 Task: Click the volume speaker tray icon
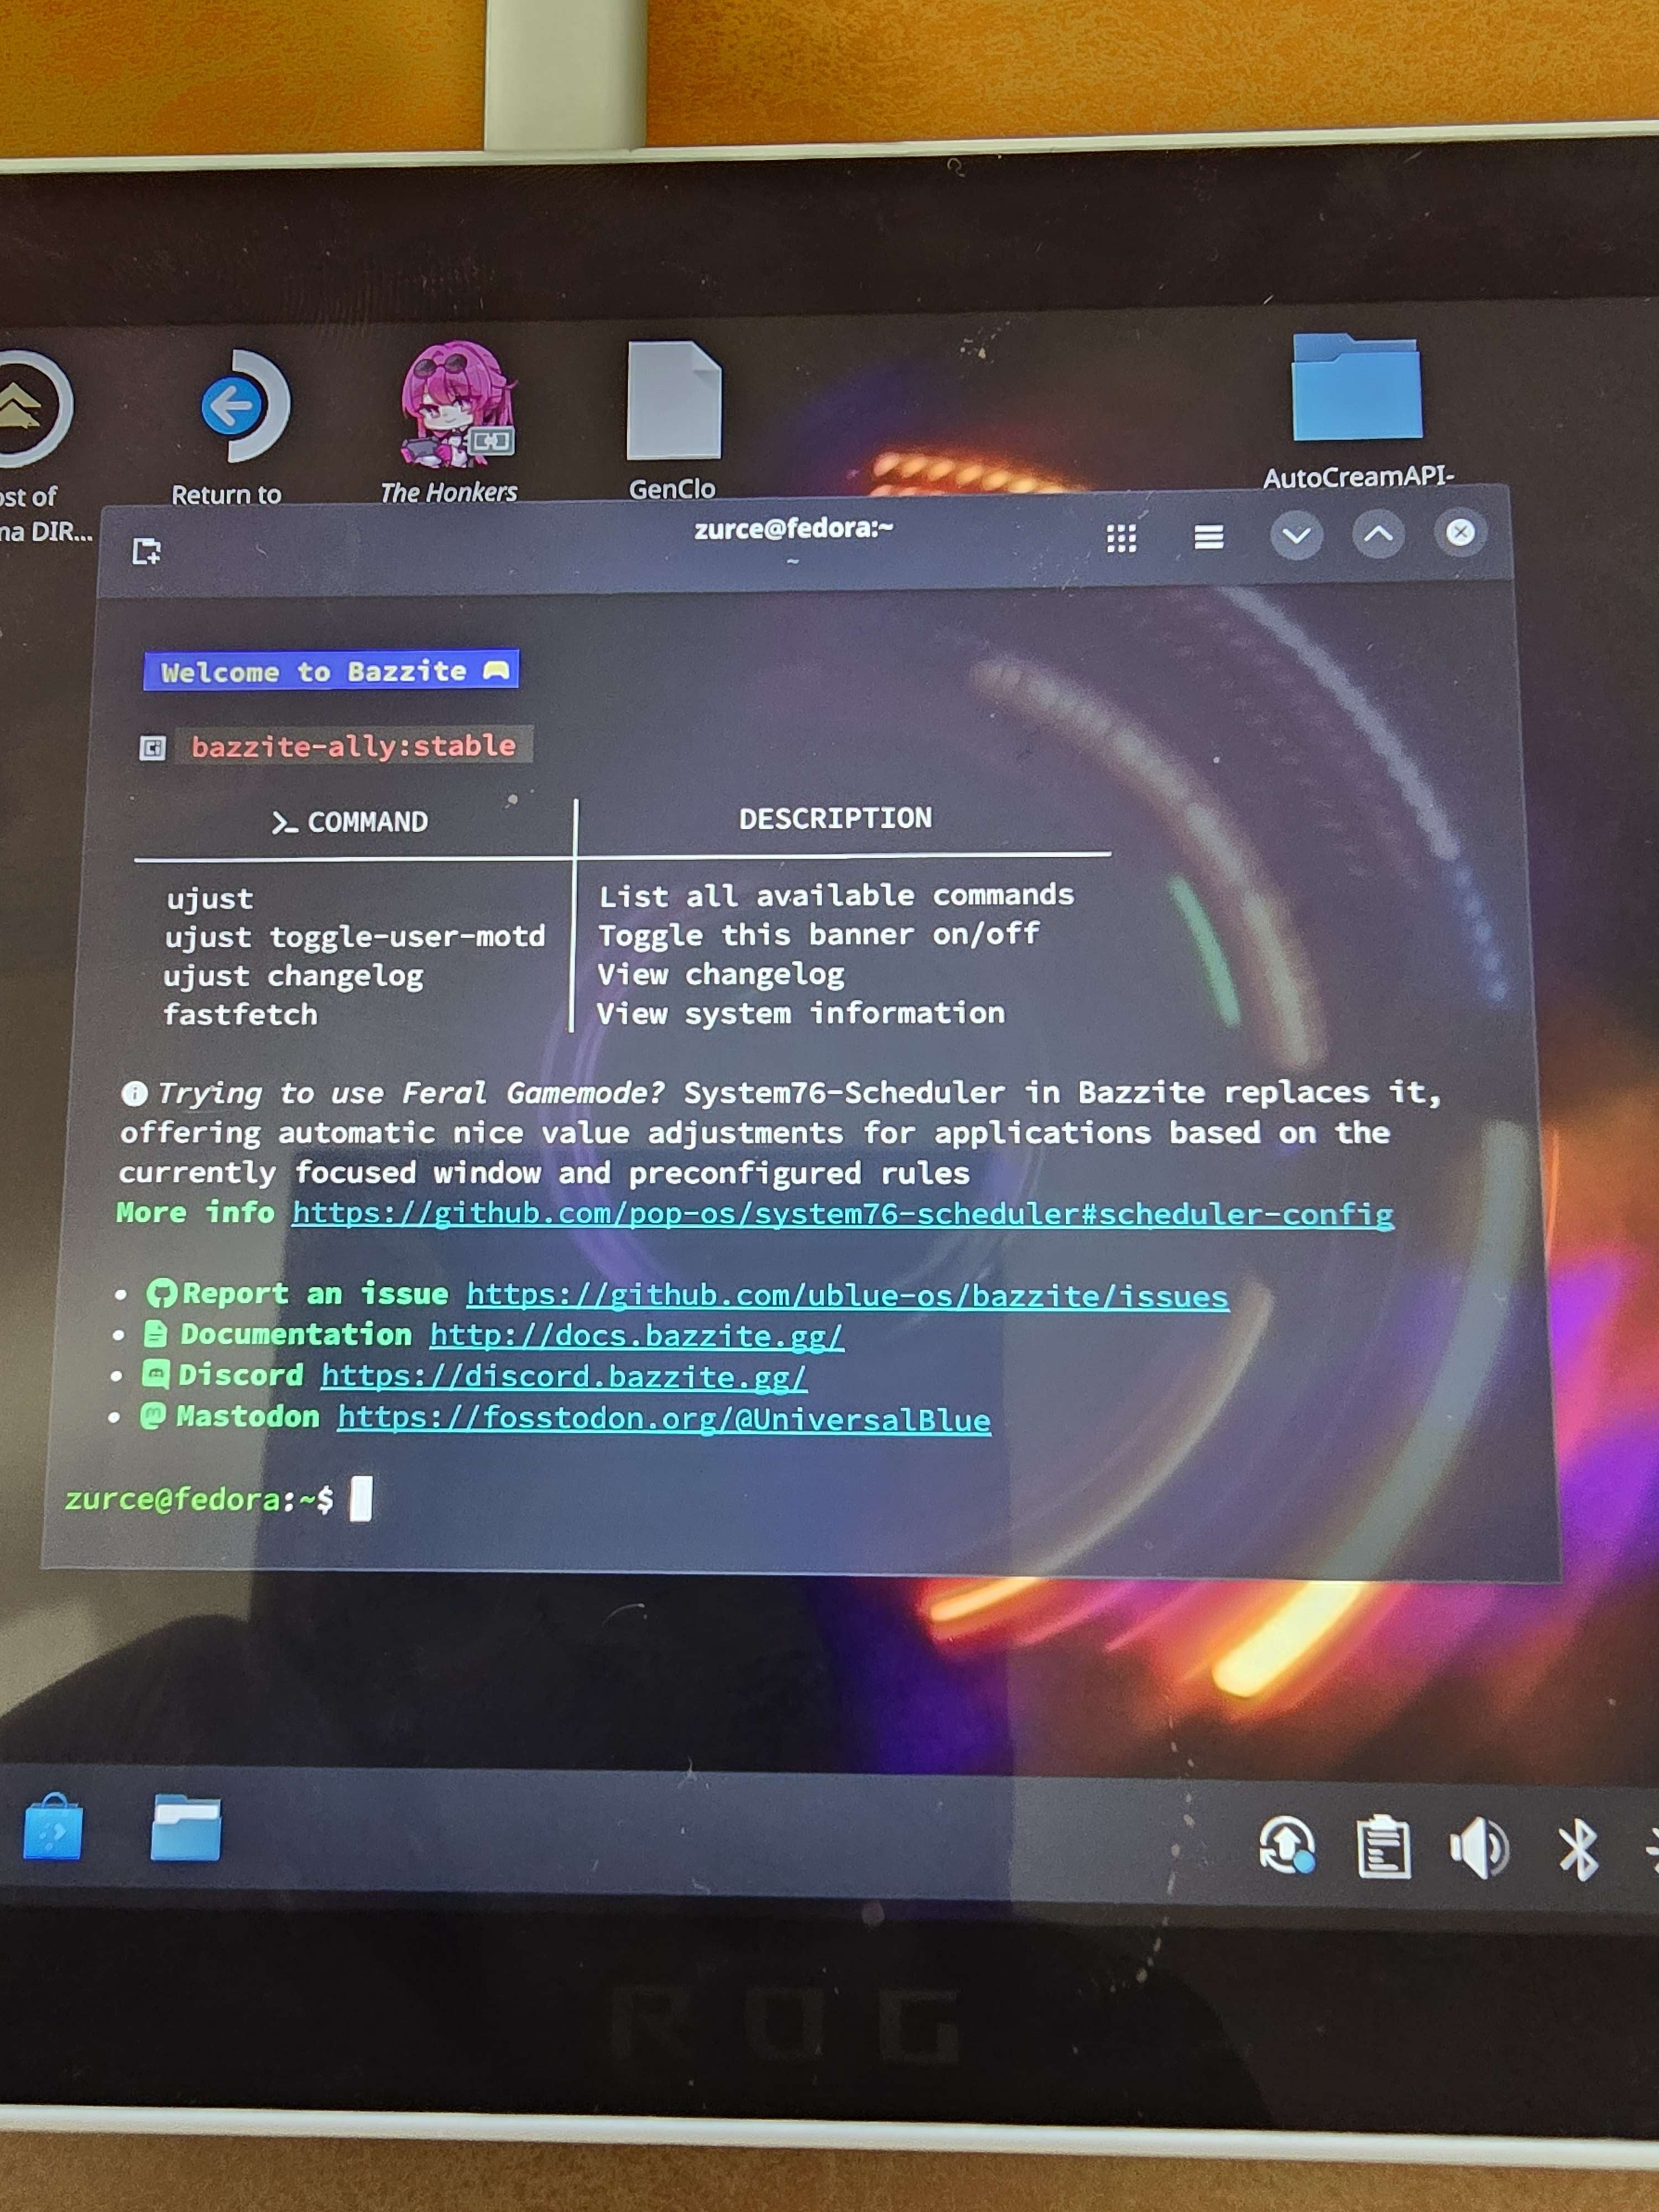point(1477,1848)
